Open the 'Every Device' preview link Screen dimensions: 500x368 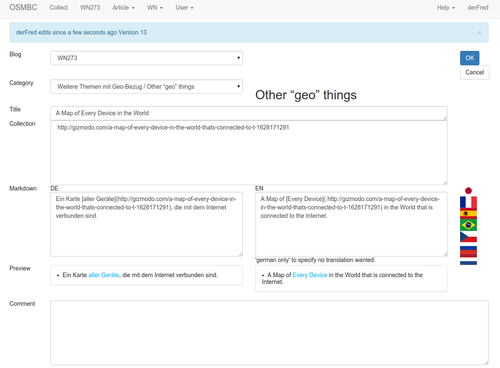[x=310, y=275]
